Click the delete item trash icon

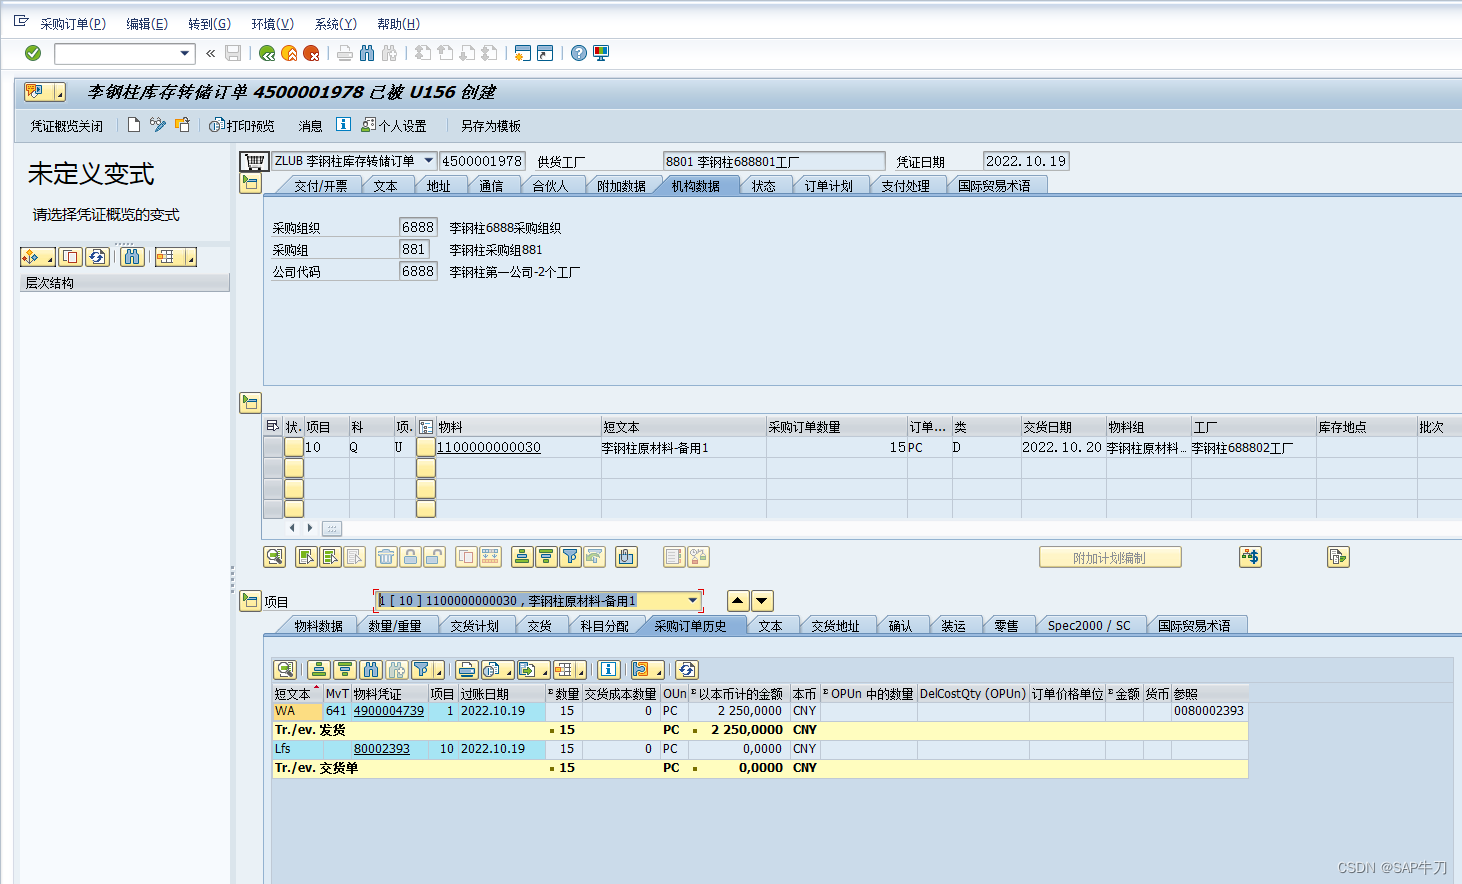[x=386, y=557]
